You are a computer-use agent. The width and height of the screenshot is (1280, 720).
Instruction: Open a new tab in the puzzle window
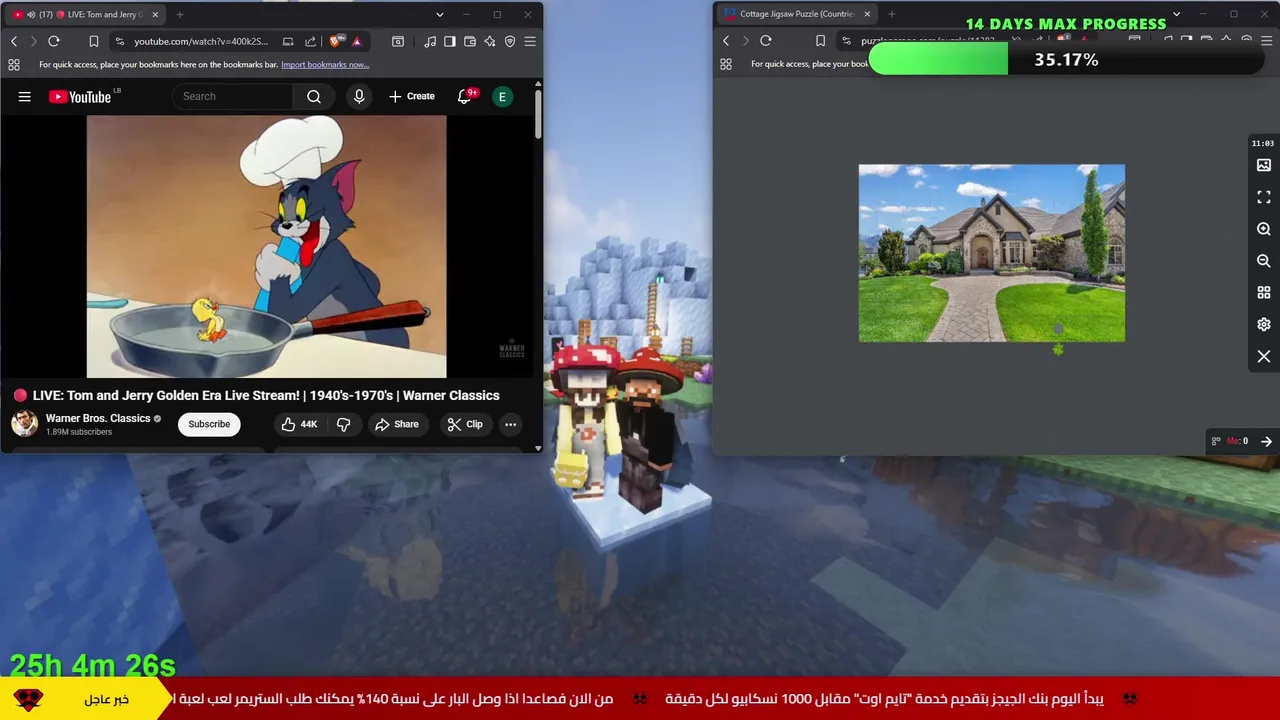892,14
